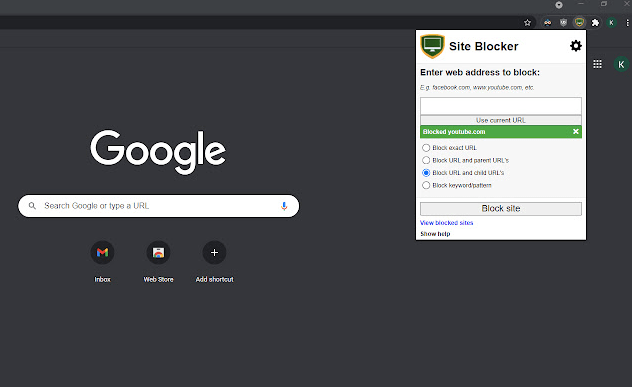Select Block URL and child URL's
The image size is (632, 387).
tap(426, 173)
